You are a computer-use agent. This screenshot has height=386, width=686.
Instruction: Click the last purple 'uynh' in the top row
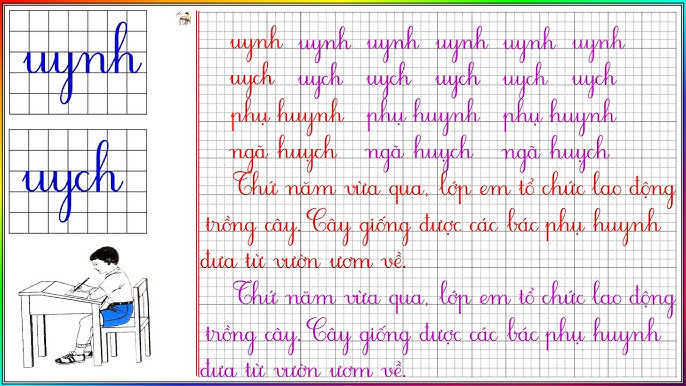pos(598,43)
